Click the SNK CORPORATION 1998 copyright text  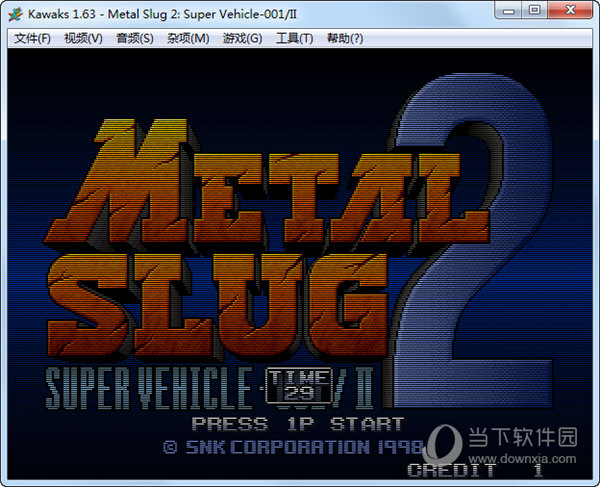click(x=293, y=447)
